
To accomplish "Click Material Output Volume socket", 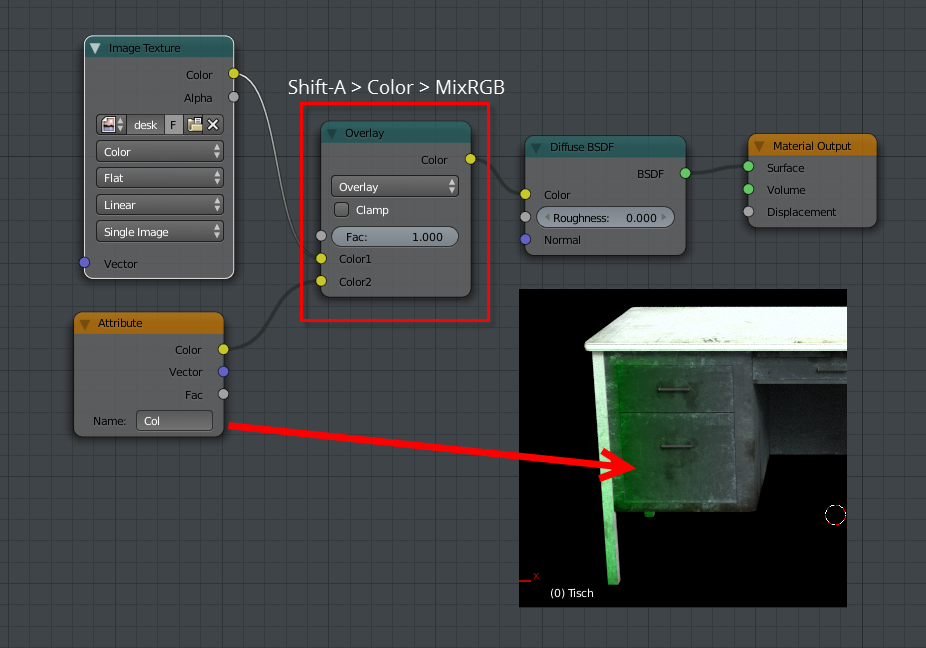I will click(x=748, y=189).
